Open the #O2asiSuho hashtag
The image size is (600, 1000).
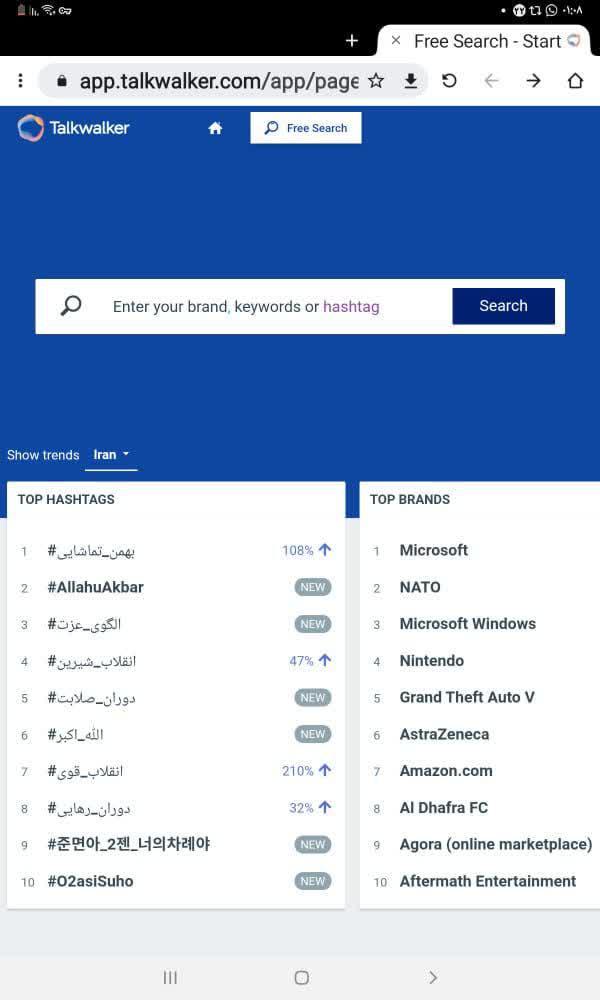point(91,881)
